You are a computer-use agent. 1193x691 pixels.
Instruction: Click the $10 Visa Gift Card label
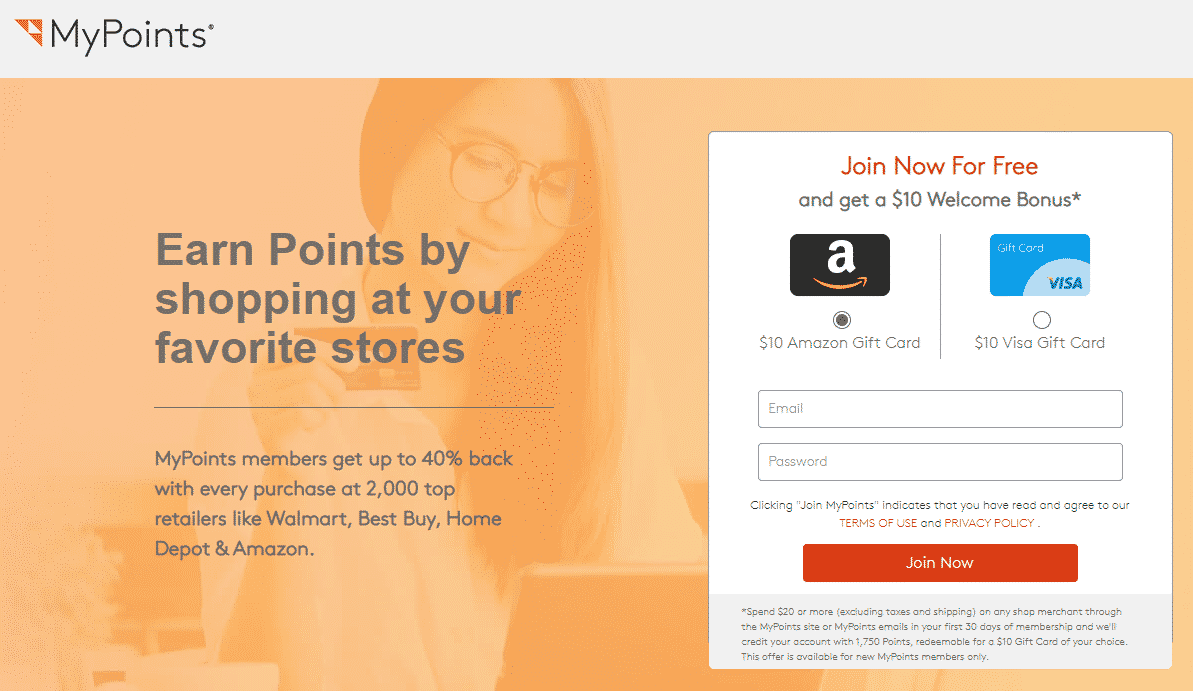tap(1040, 343)
